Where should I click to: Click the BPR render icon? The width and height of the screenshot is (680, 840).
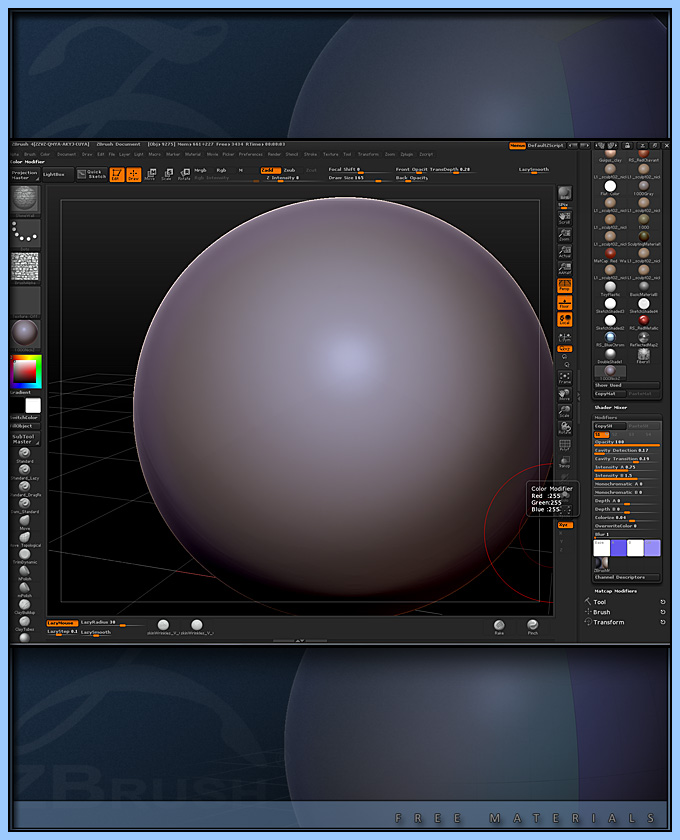[564, 194]
